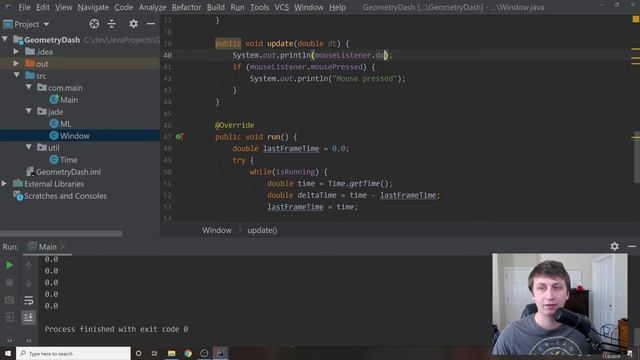640x360 pixels.
Task: Open Chrome from taskbar
Action: pyautogui.click(x=188, y=353)
